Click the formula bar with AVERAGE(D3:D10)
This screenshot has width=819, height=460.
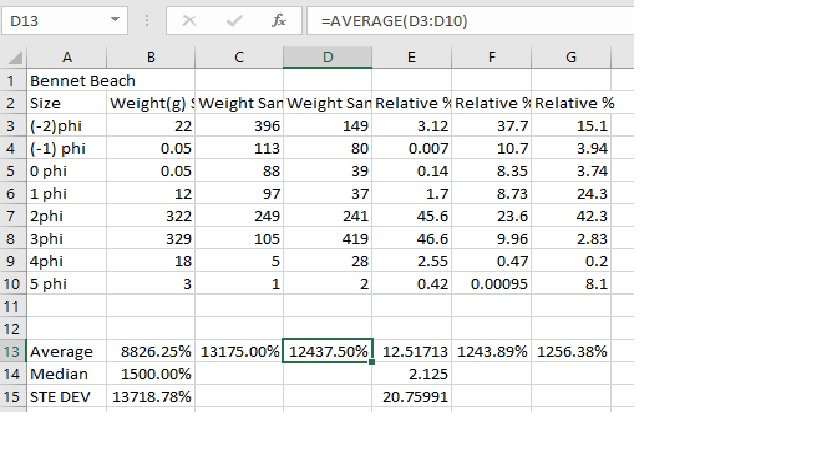470,20
